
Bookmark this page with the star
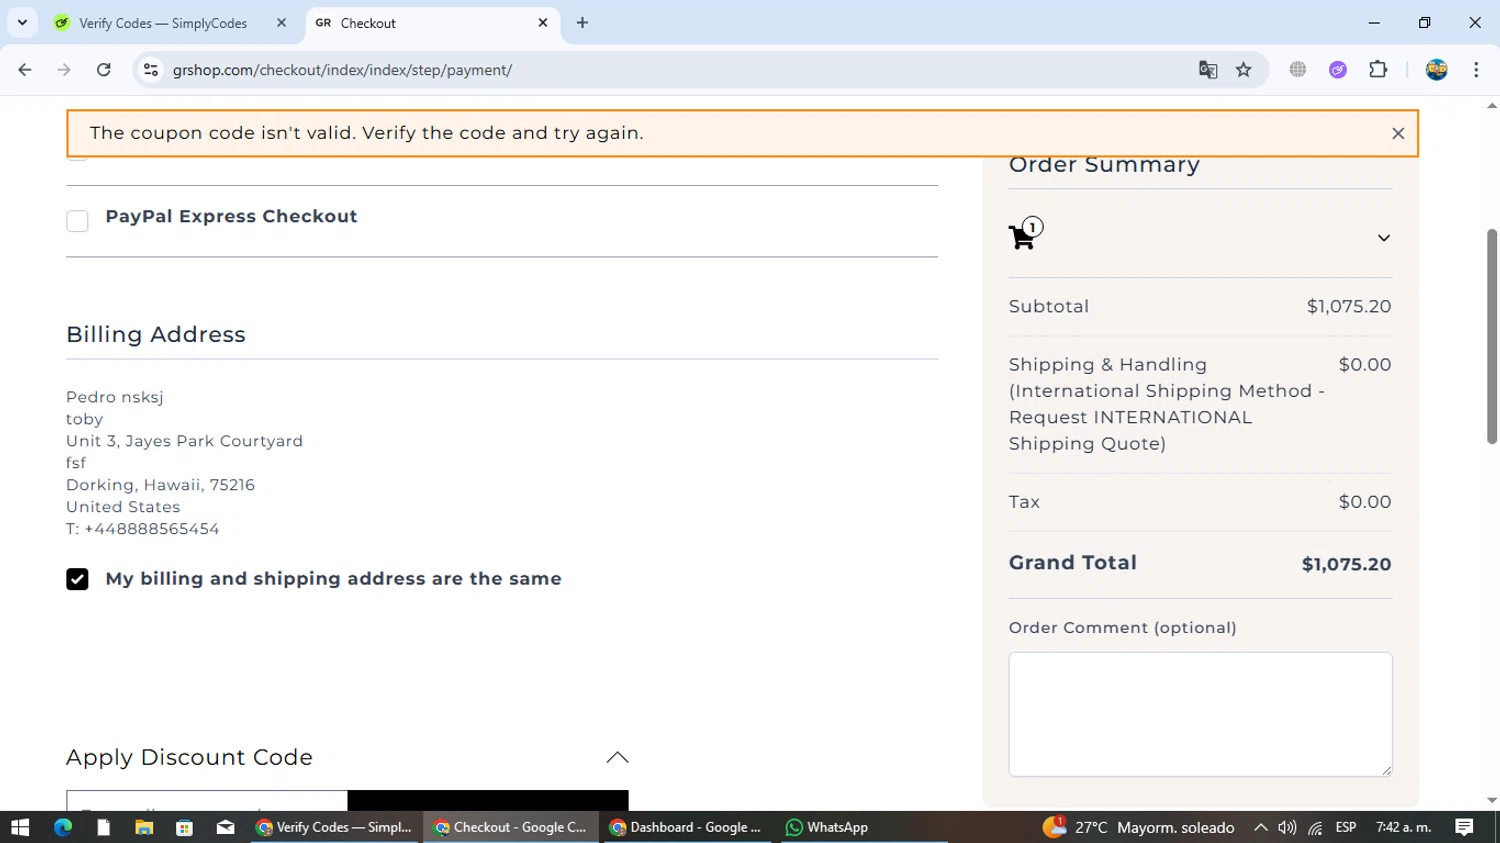1244,70
